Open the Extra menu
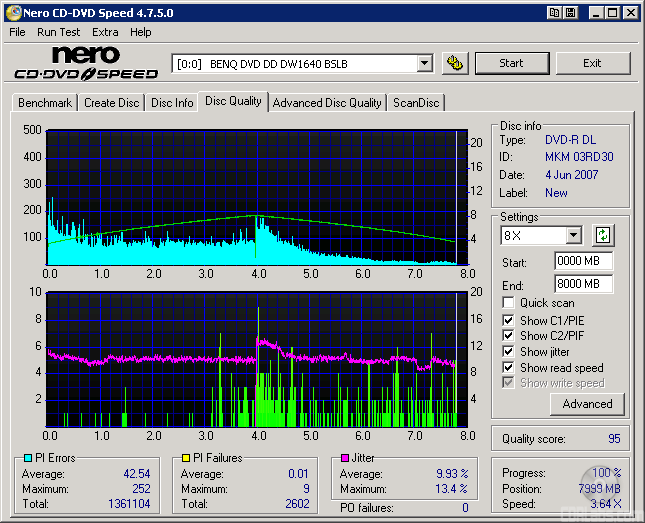This screenshot has height=523, width=645. [x=105, y=32]
